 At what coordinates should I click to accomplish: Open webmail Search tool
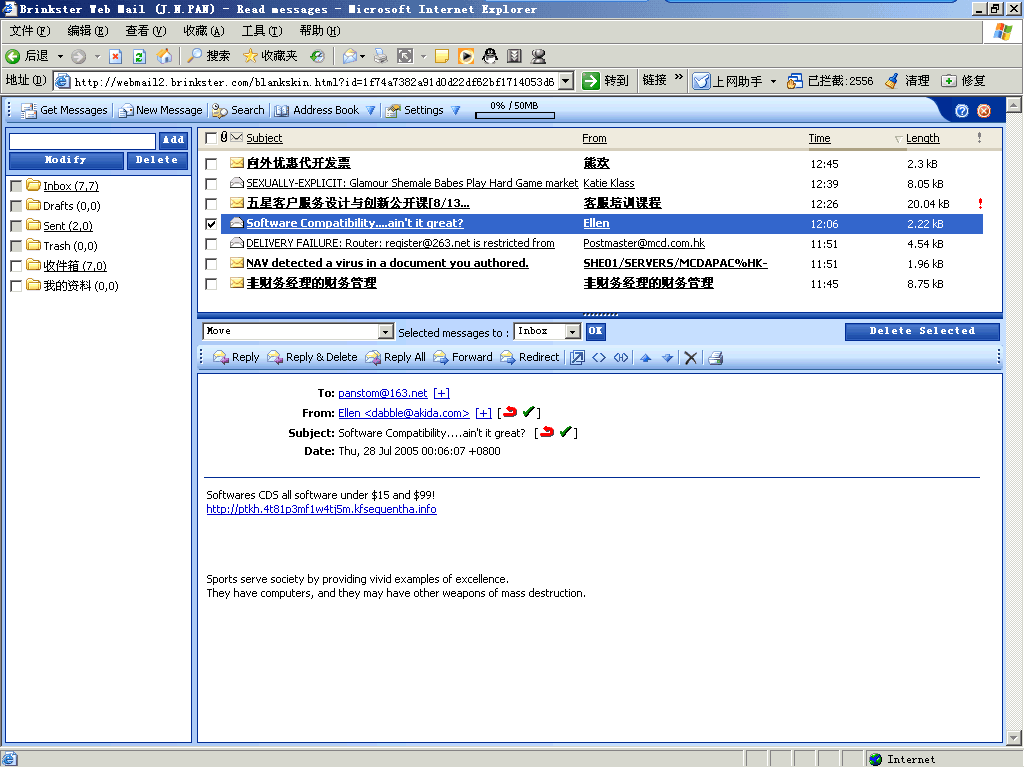(238, 110)
